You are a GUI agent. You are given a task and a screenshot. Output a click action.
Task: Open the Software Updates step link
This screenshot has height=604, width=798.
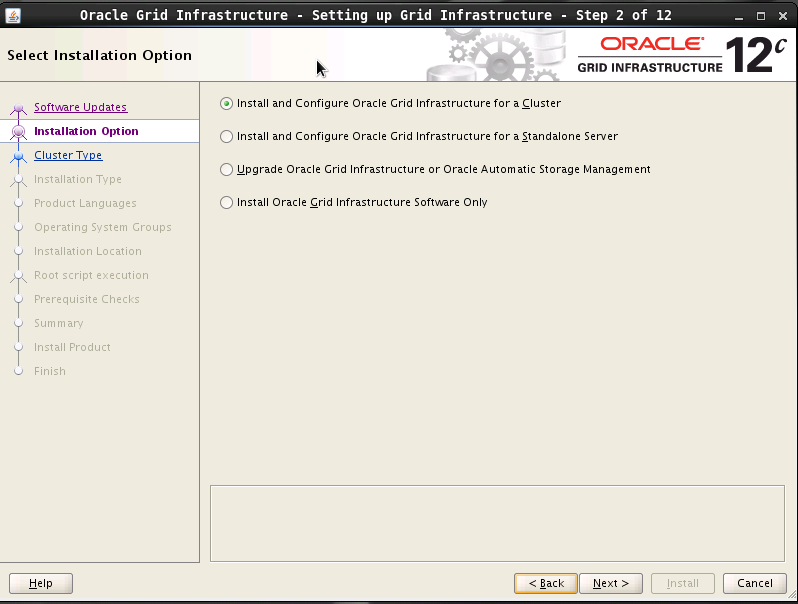click(80, 107)
